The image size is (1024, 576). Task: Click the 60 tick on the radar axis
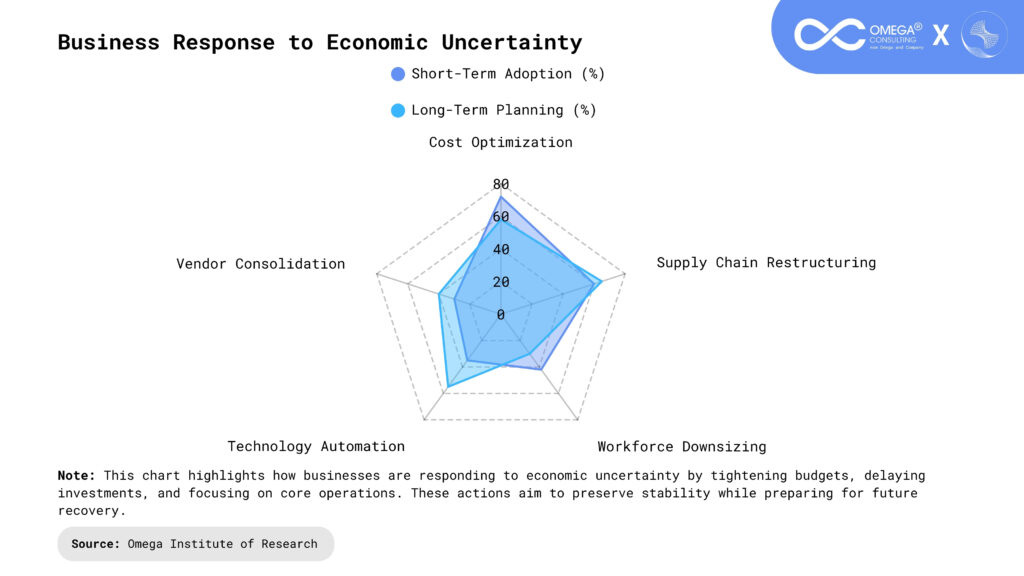click(501, 217)
